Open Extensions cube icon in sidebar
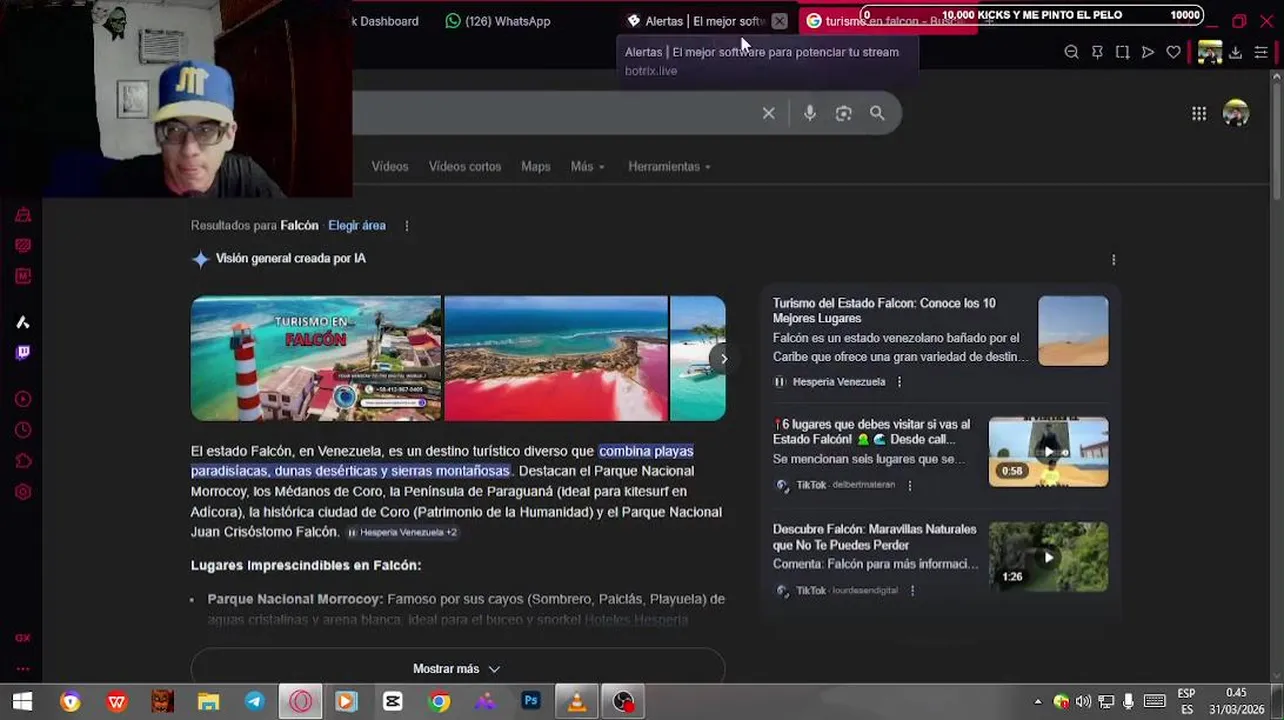Screen dimensions: 1284x720 pos(23,461)
